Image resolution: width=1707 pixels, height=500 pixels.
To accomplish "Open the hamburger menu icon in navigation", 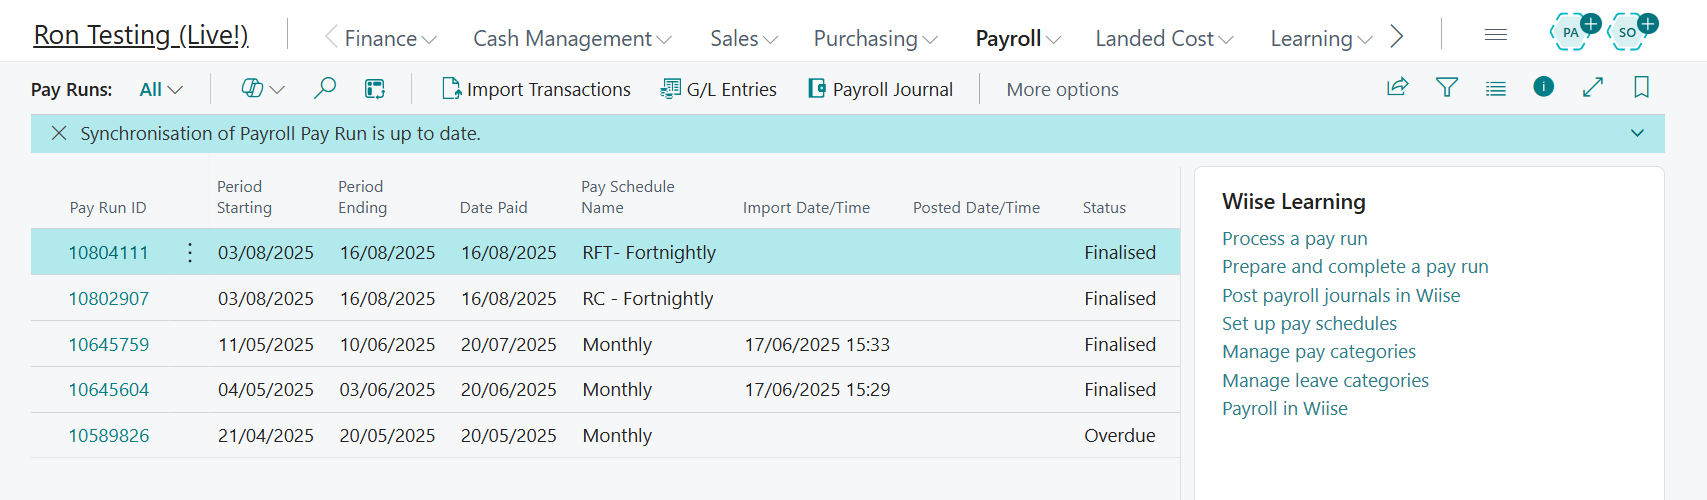I will [x=1495, y=35].
